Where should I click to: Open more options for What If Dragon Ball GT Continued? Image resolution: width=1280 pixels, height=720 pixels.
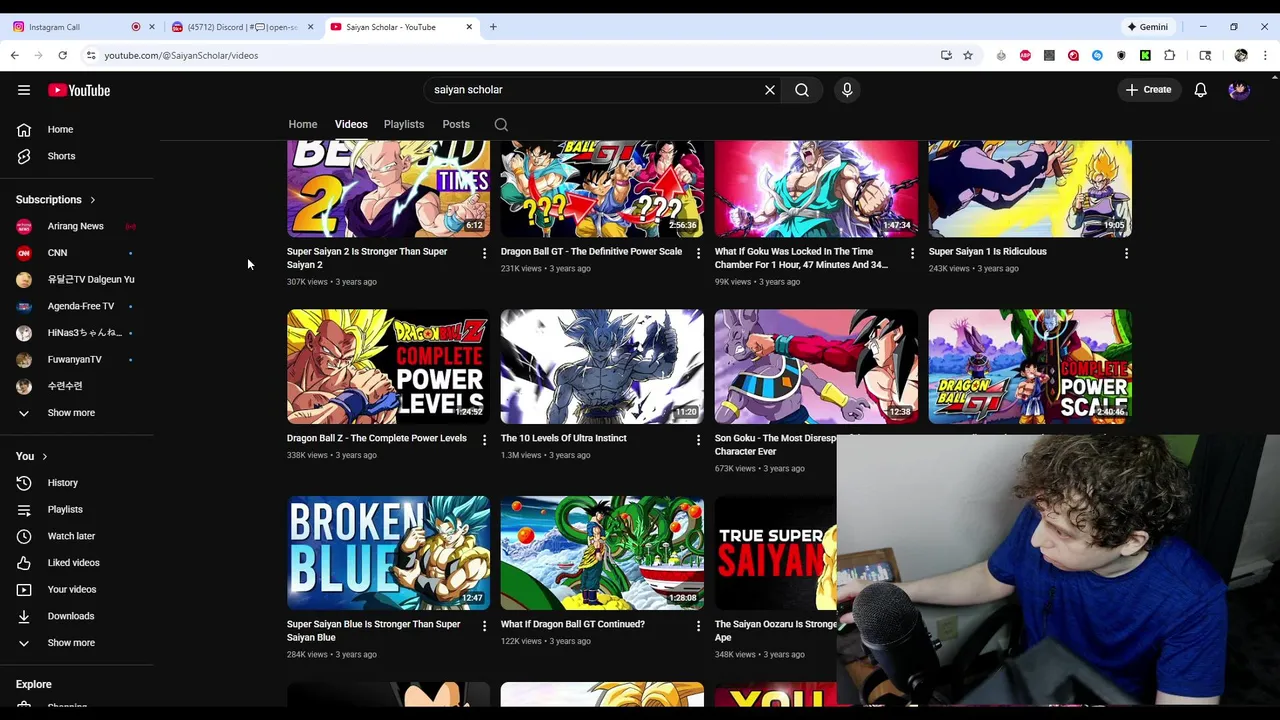pyautogui.click(x=698, y=626)
